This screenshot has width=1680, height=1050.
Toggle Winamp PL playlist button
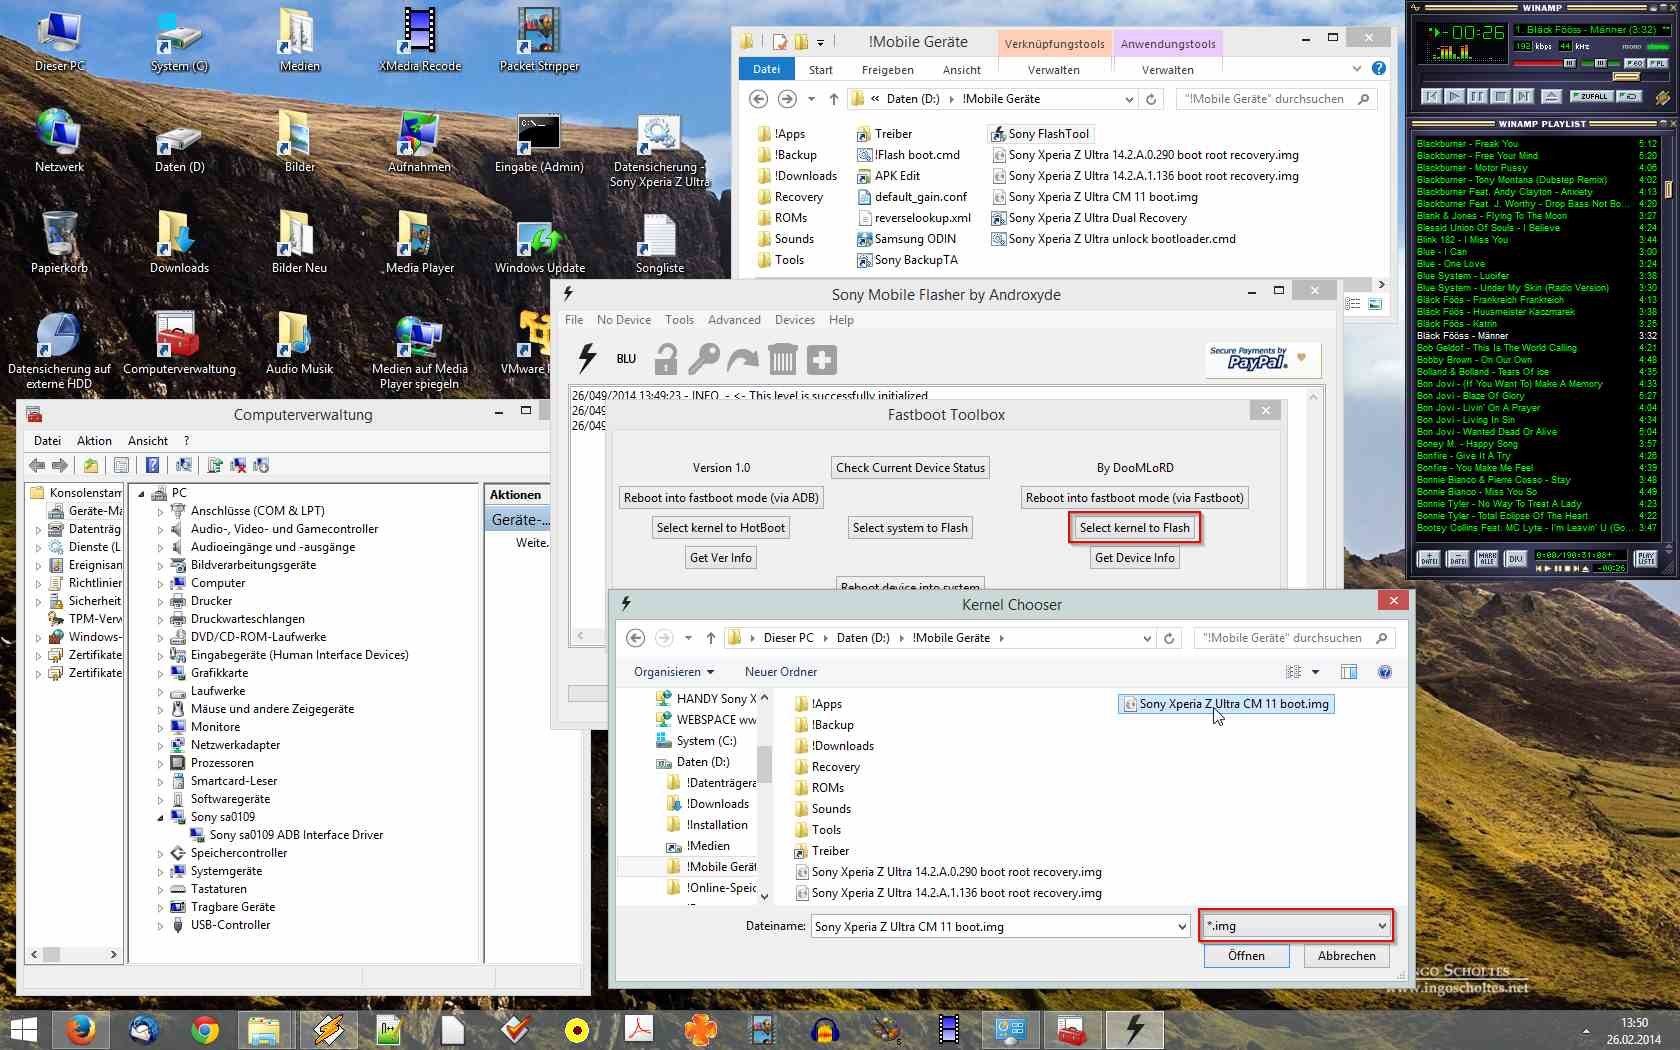(1658, 63)
